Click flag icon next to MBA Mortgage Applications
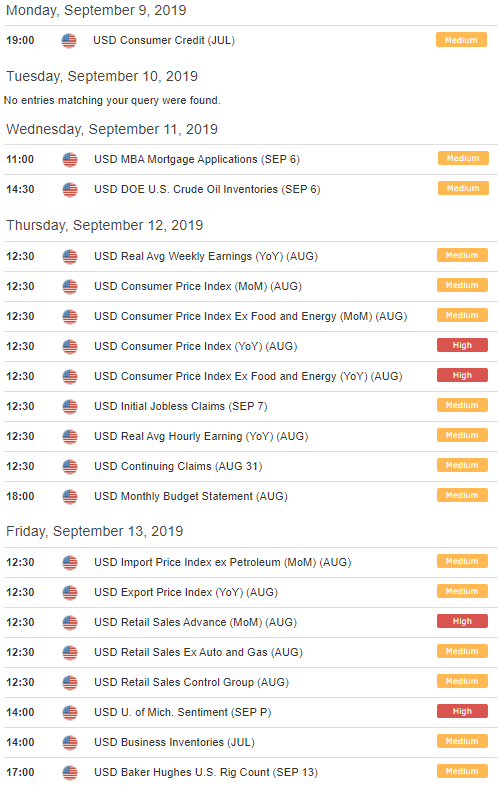Viewport: 498px width, 786px height. click(70, 160)
